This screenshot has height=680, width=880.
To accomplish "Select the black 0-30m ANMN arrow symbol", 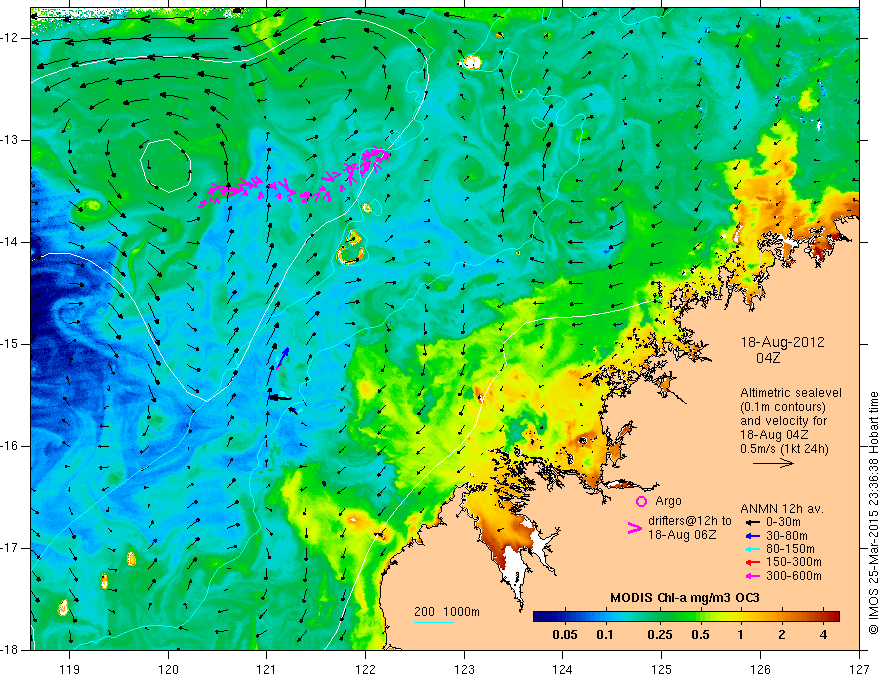I will click(x=752, y=522).
